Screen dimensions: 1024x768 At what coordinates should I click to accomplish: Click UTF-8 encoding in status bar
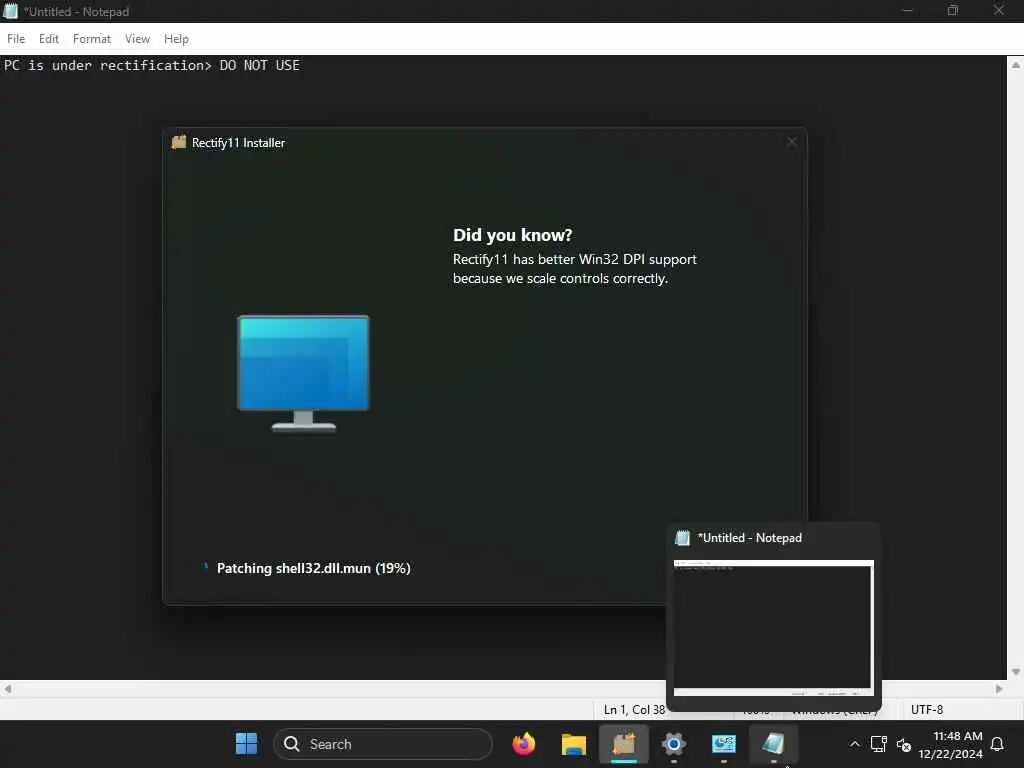tap(927, 709)
